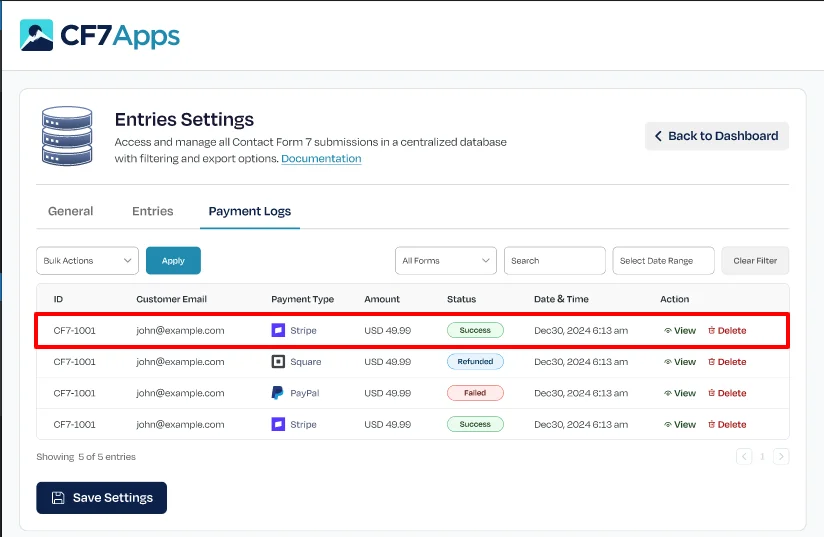The width and height of the screenshot is (824, 537).
Task: Click the 'PayPal' payment type label
Action: coord(305,393)
